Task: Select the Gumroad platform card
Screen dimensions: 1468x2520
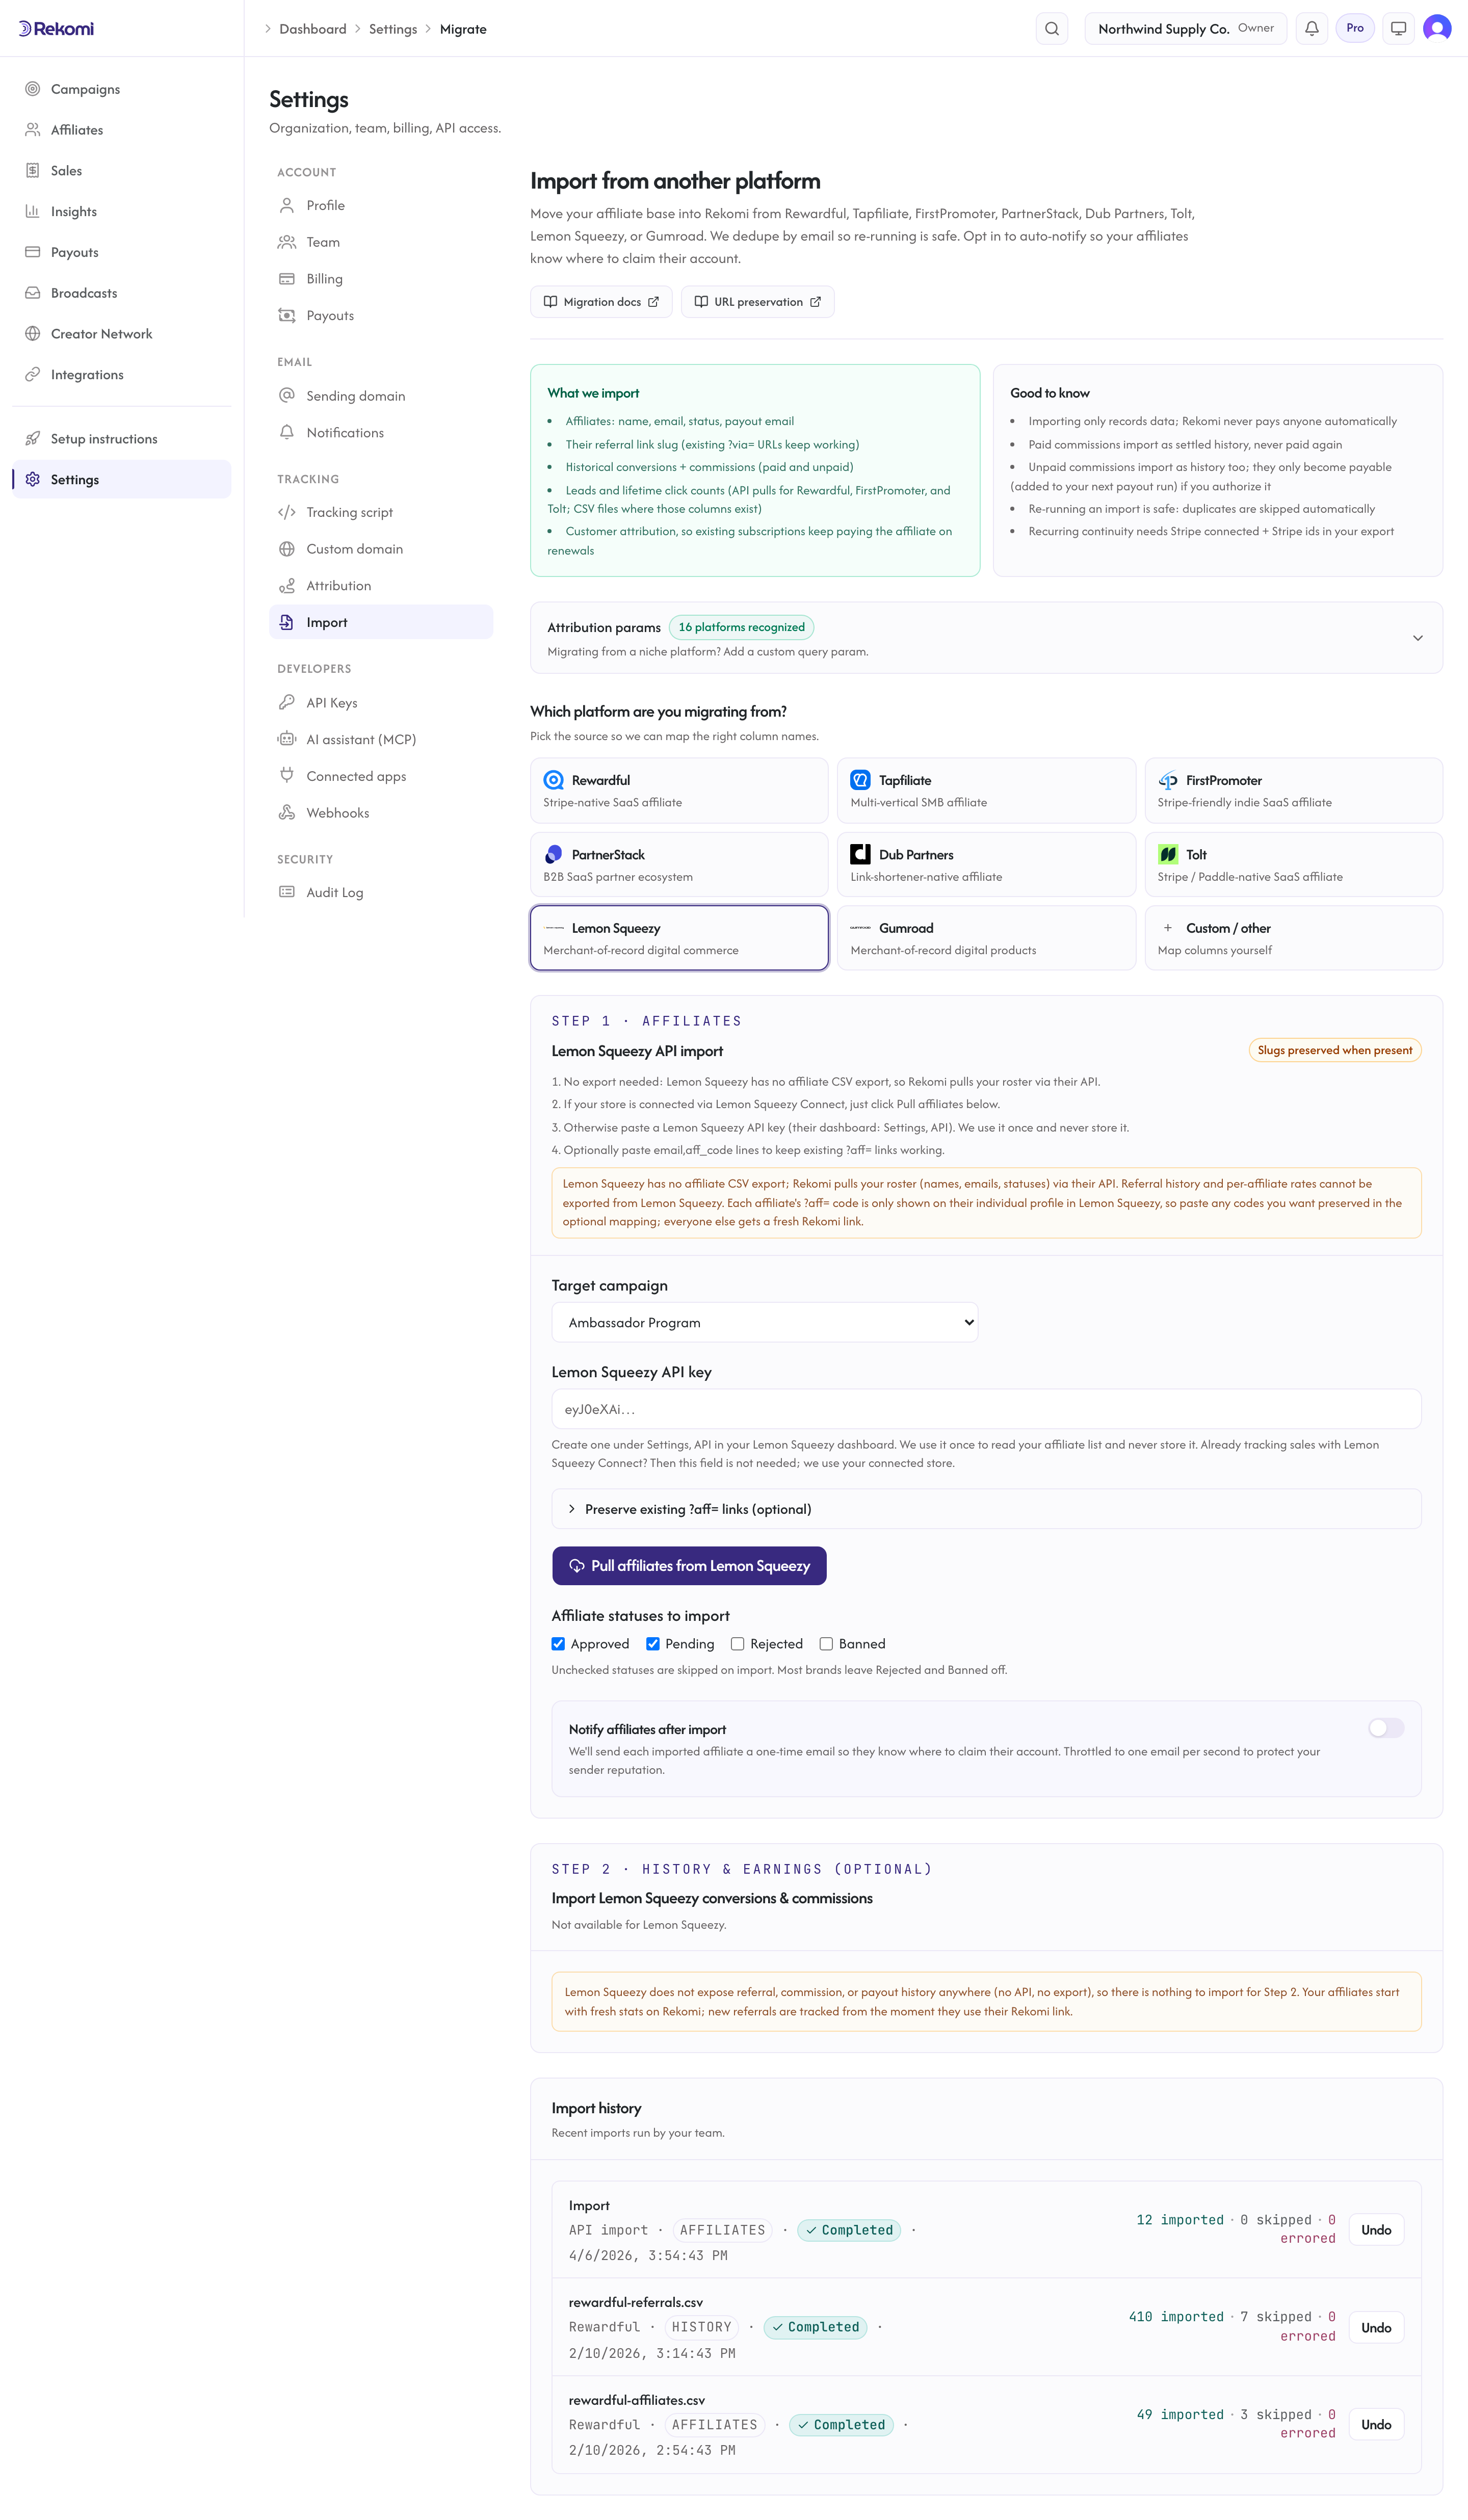Action: [x=986, y=938]
